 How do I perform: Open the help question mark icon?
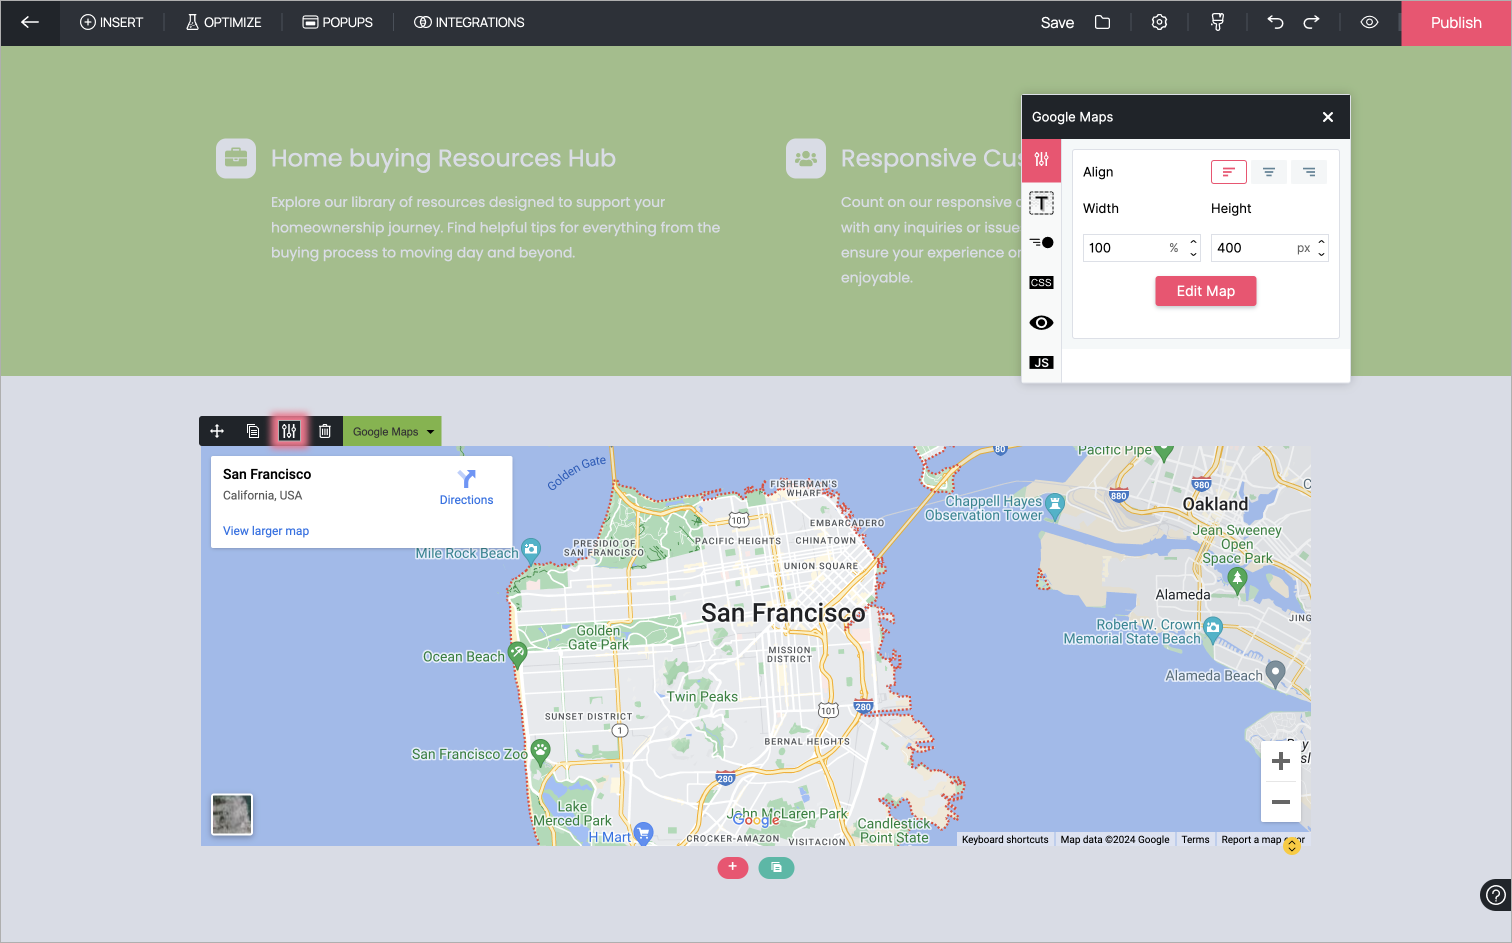click(x=1495, y=894)
